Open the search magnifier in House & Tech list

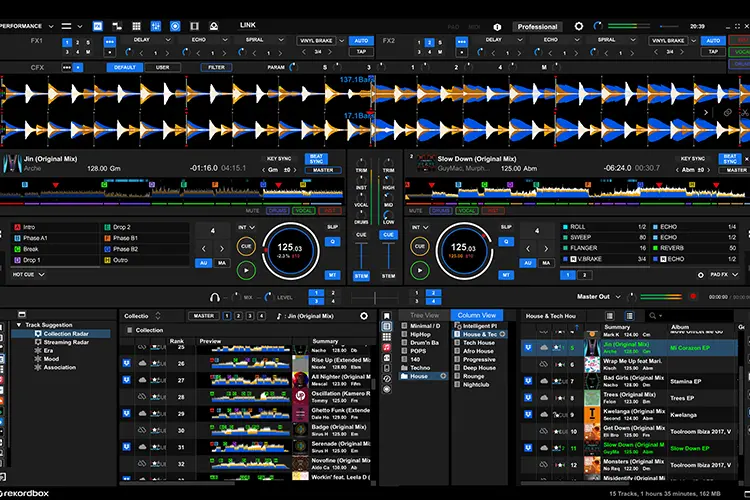(653, 316)
